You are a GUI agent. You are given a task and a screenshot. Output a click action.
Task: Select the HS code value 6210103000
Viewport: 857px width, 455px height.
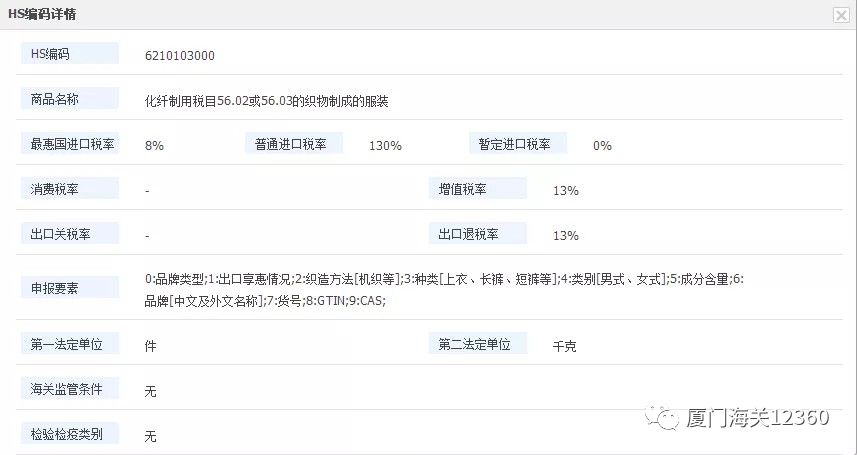pos(180,56)
